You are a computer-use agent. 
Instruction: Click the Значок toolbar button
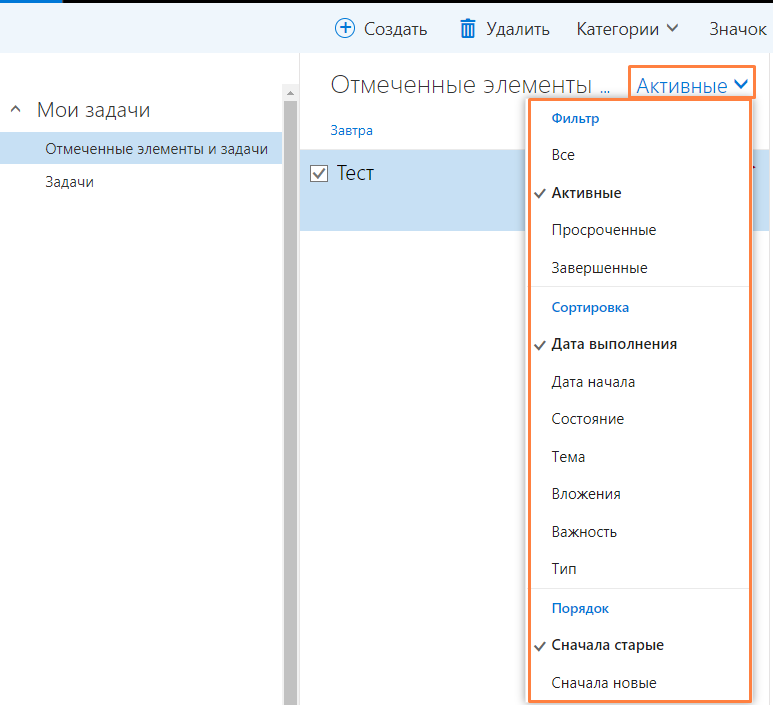pos(737,28)
